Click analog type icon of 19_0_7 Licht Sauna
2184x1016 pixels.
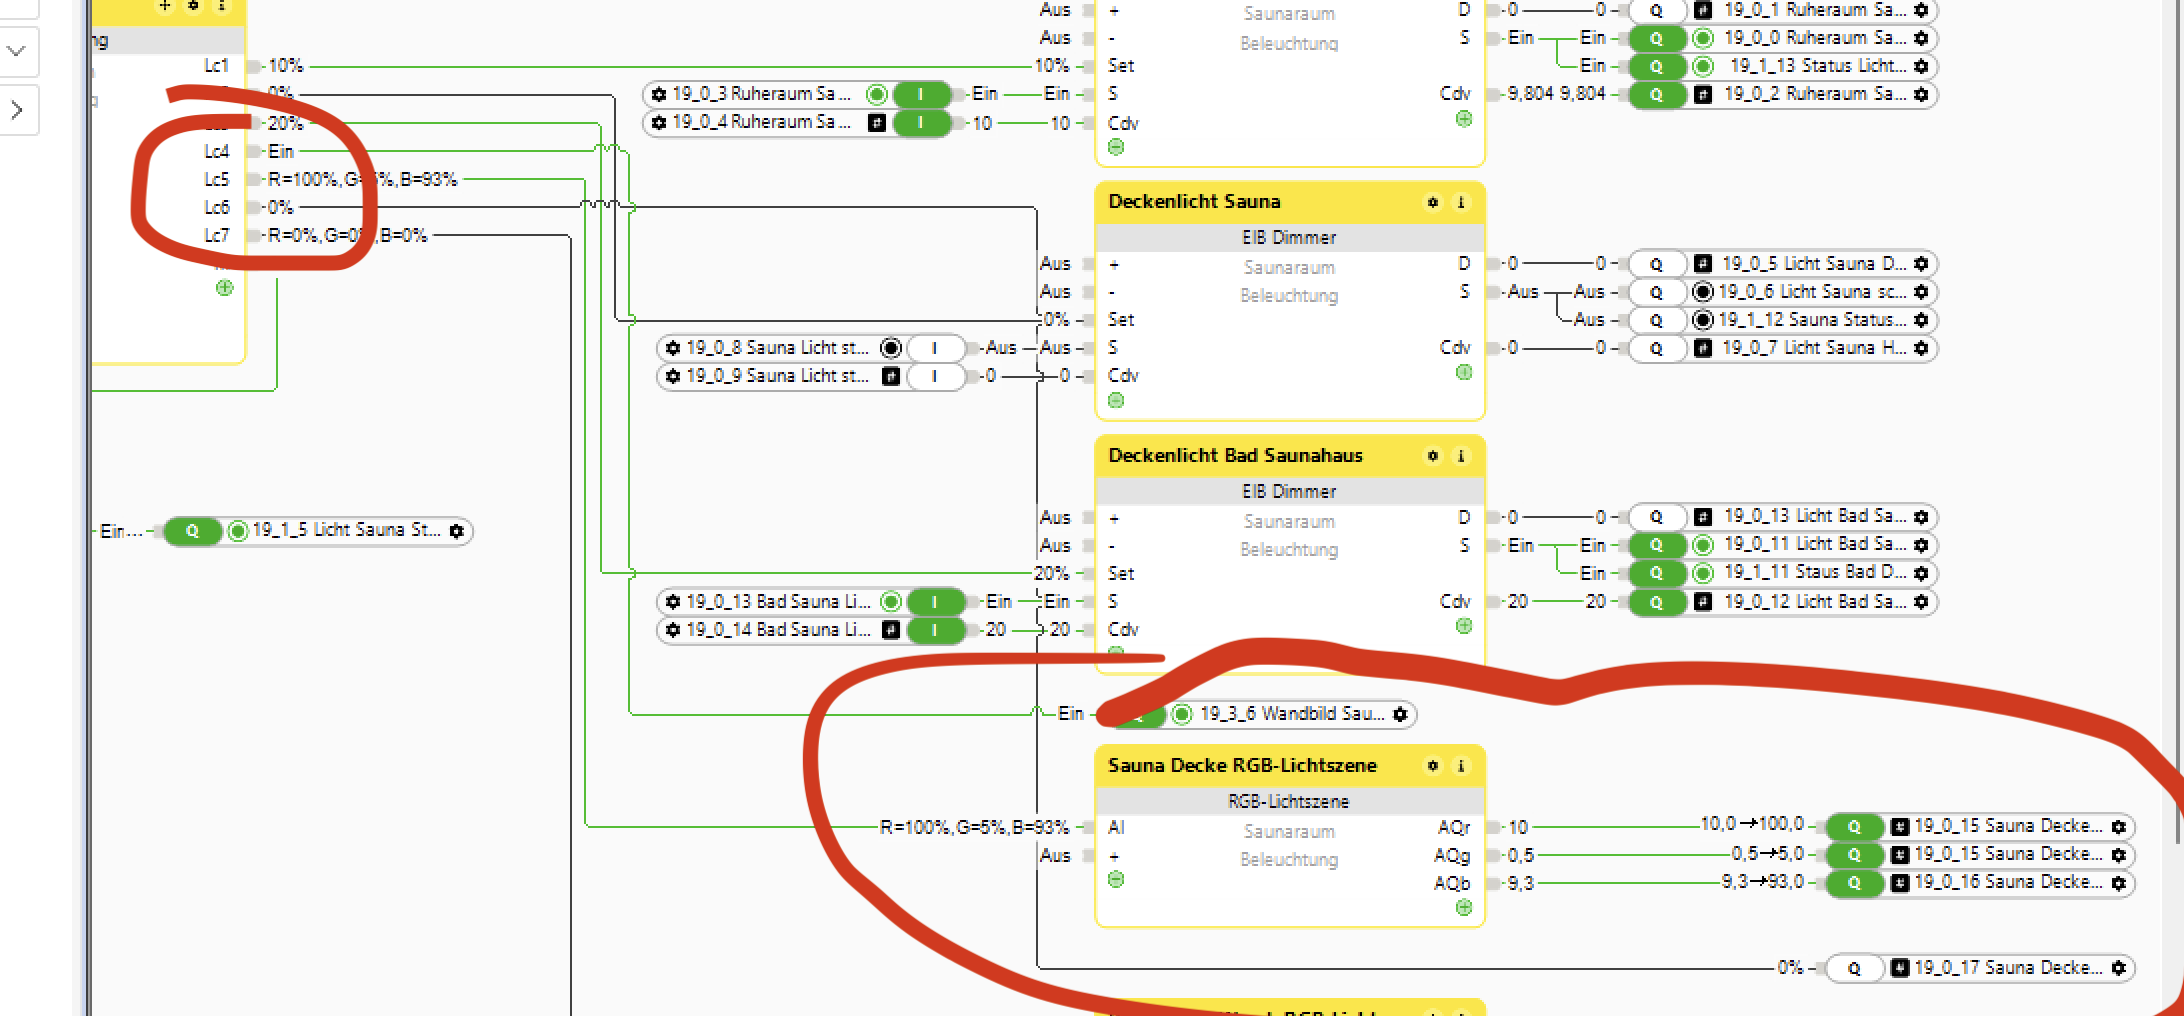click(x=1703, y=348)
